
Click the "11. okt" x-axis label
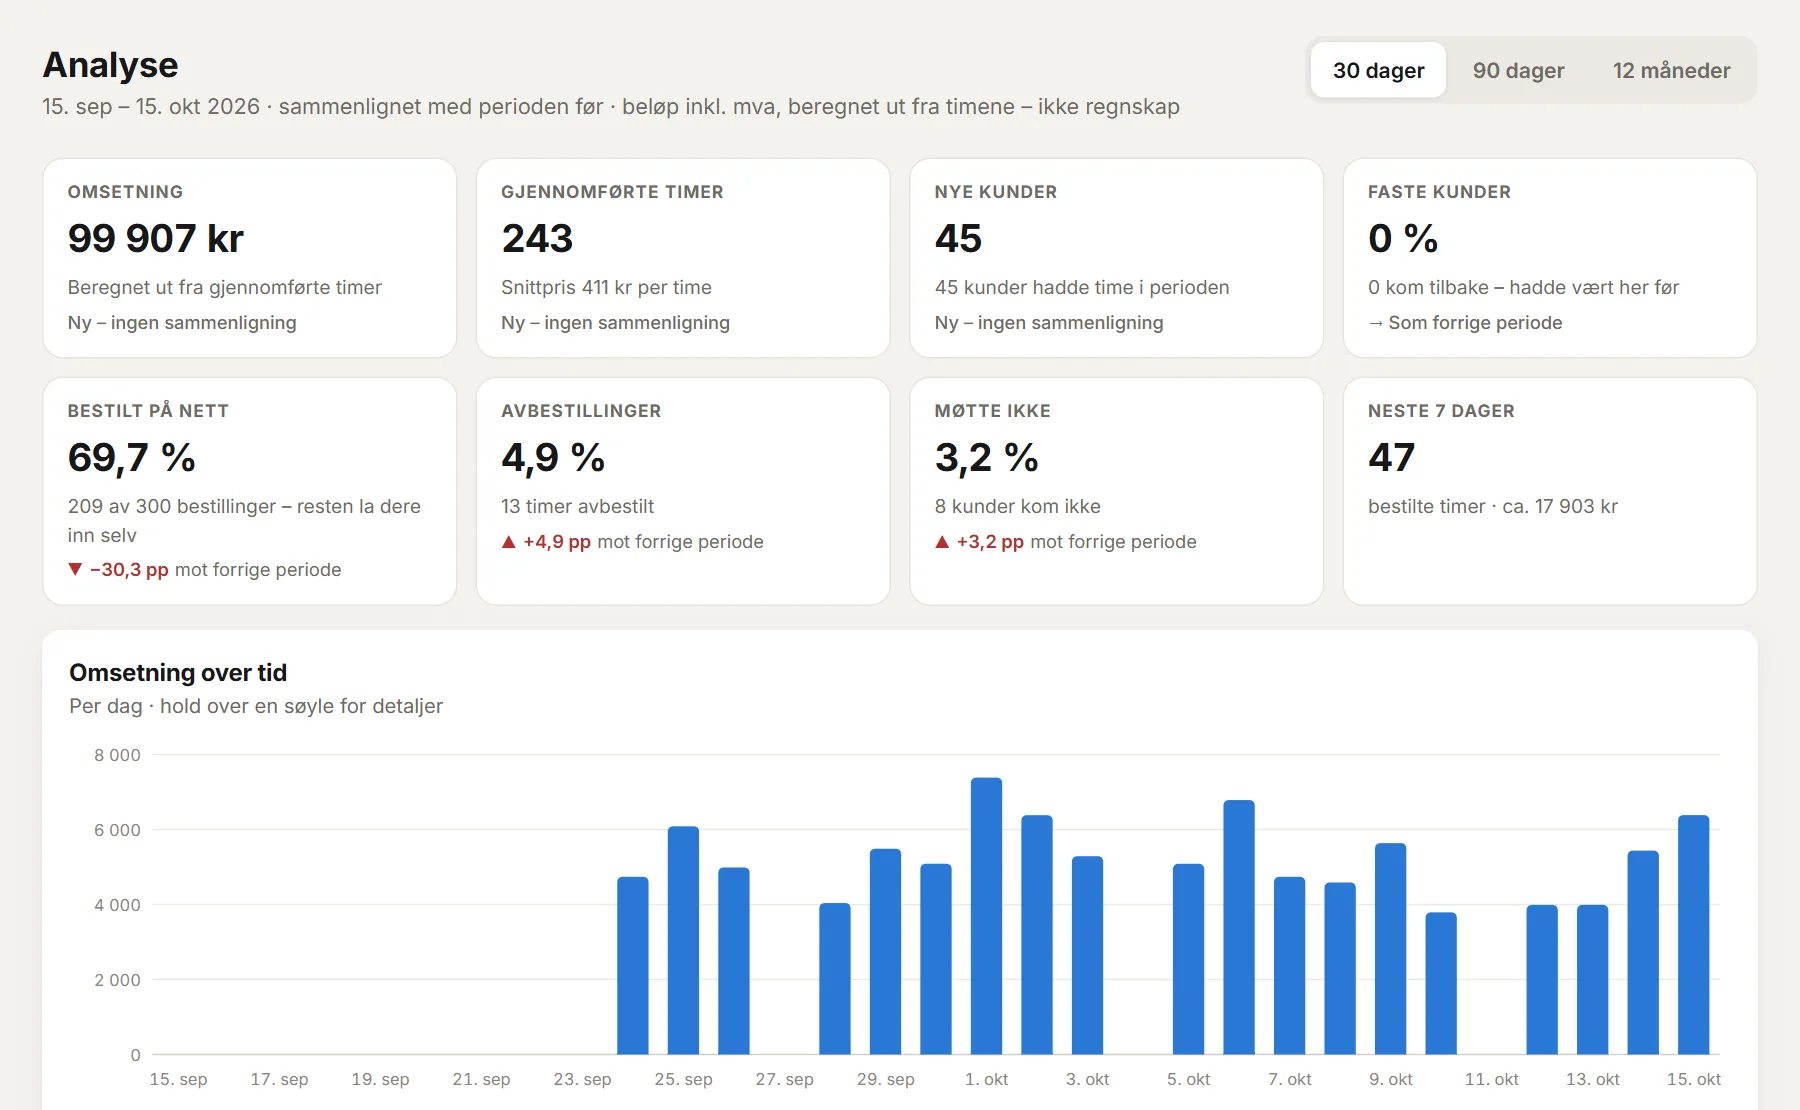click(x=1491, y=1079)
